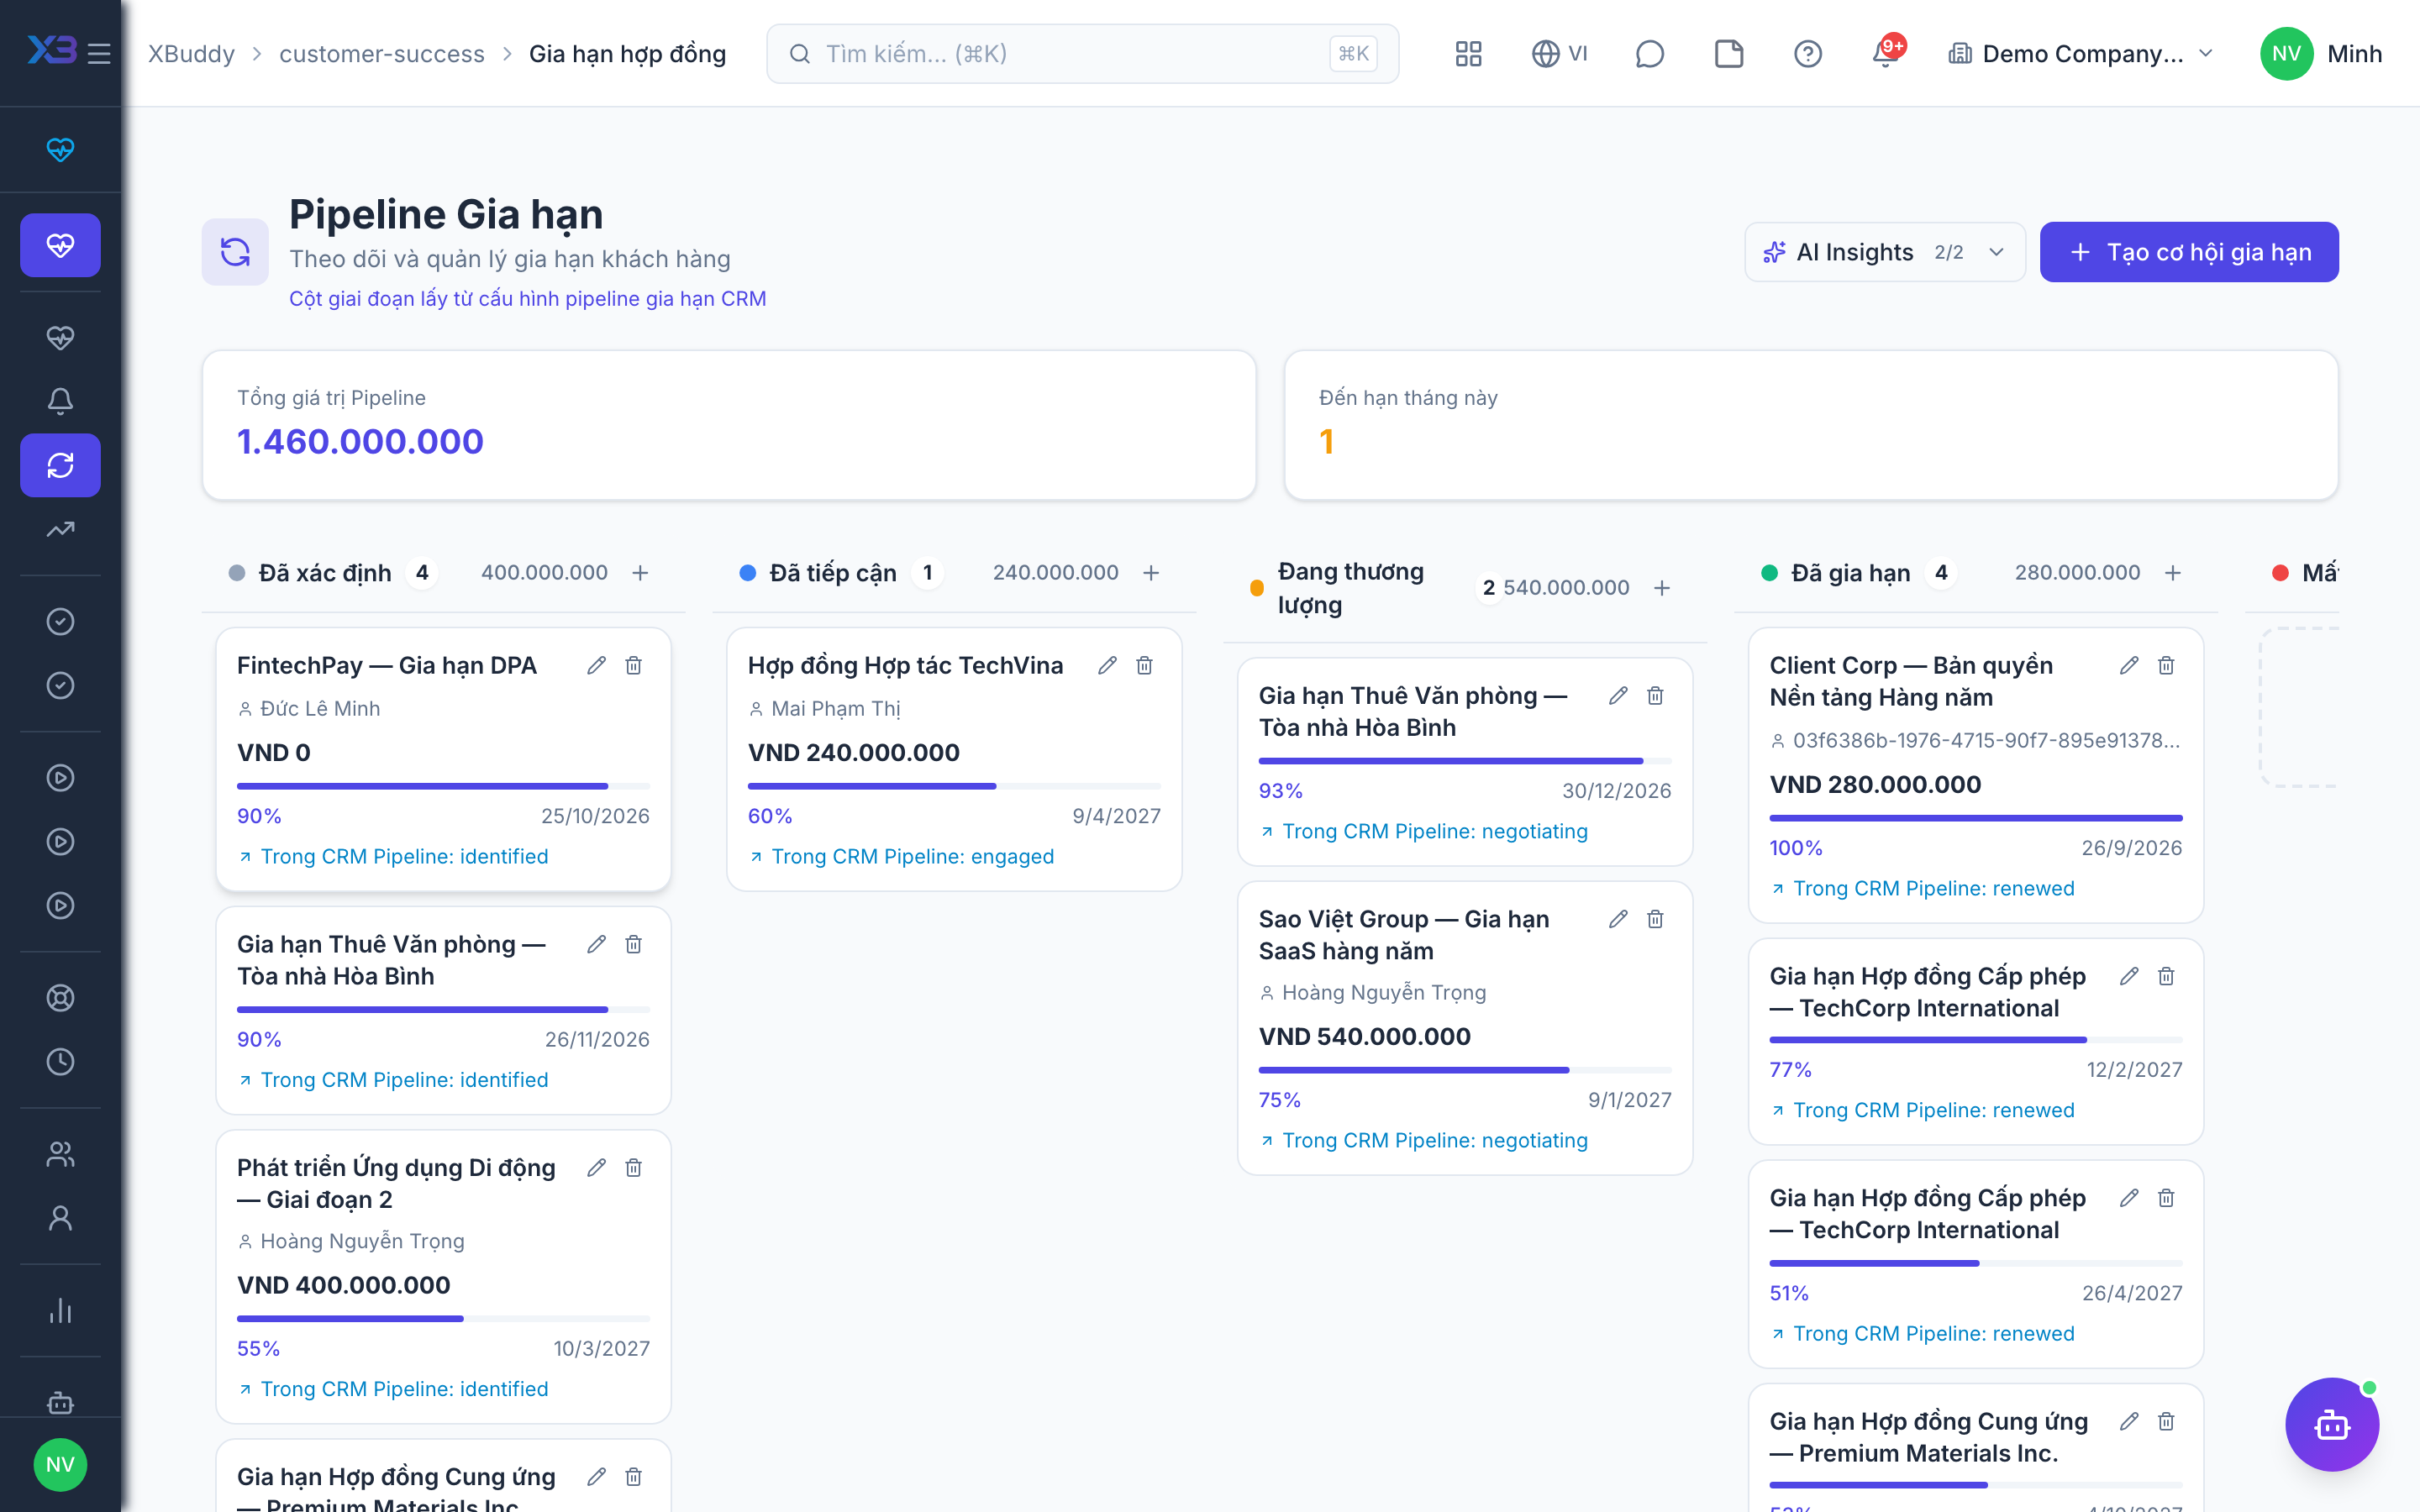Open sidebar trend chart icon
The image size is (2420, 1512).
60,529
